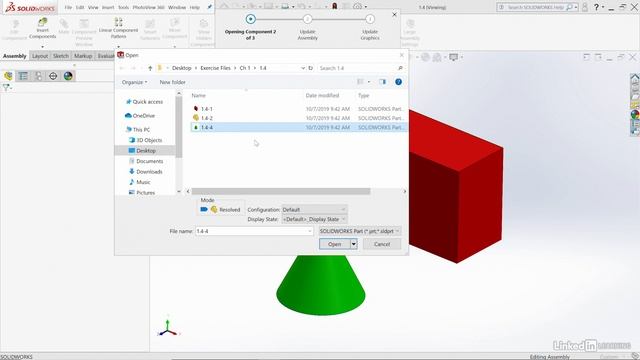Click the Cancel button in the dialog

click(382, 244)
